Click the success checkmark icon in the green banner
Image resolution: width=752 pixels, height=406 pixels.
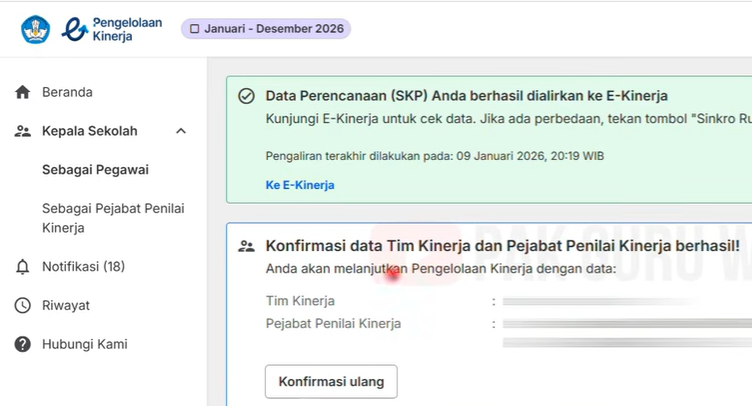pyautogui.click(x=247, y=96)
